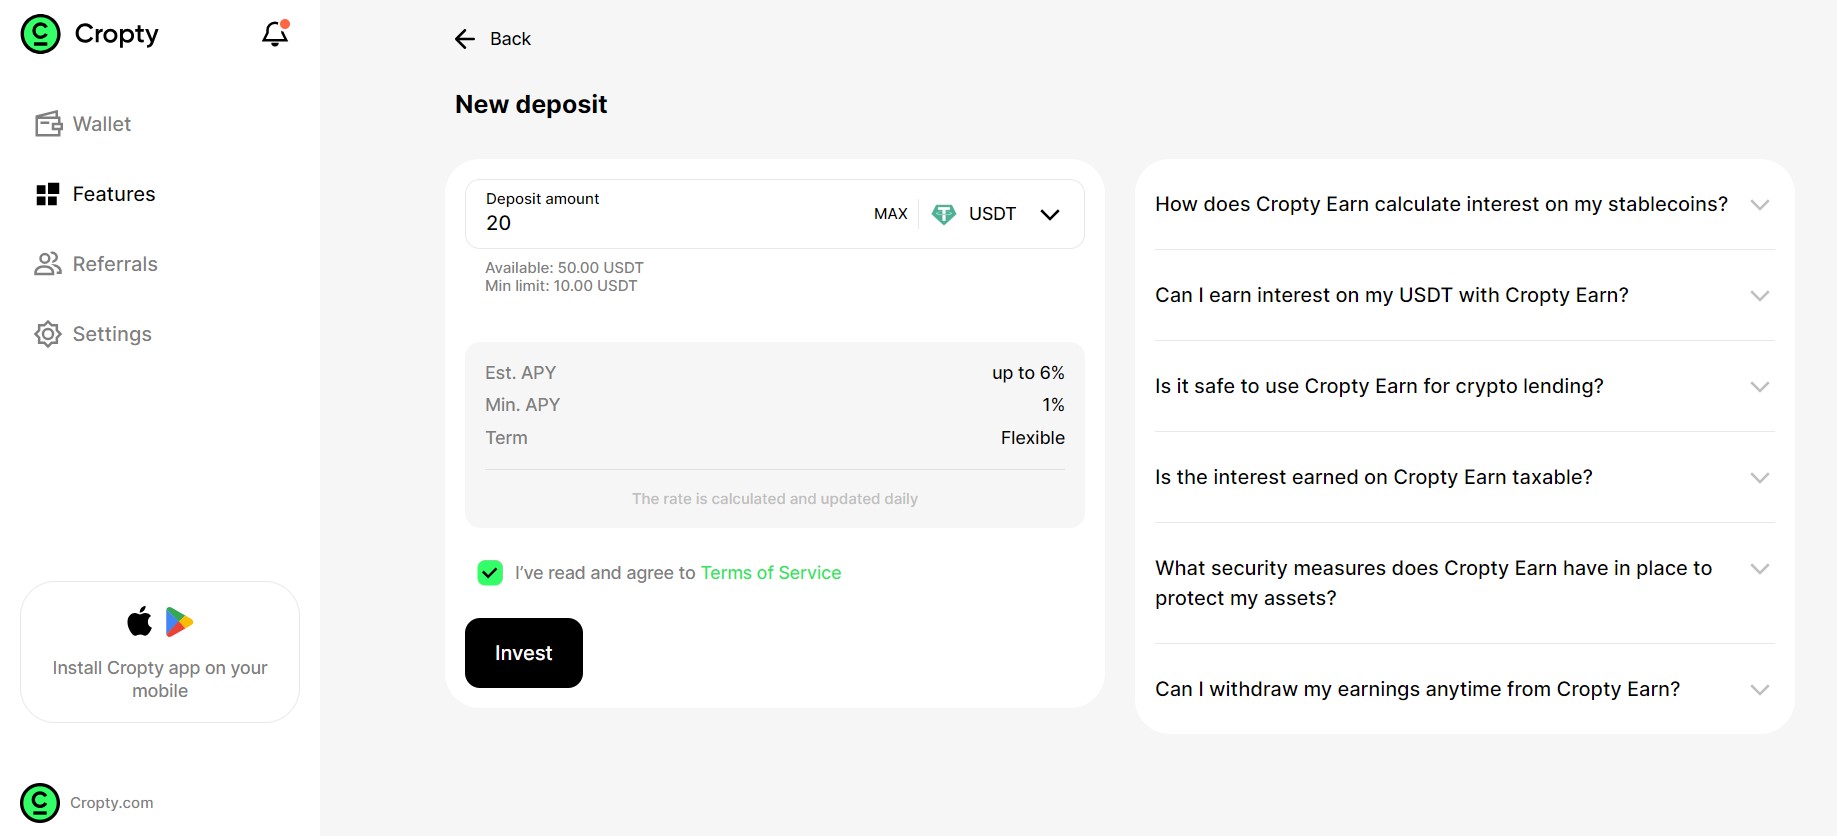The image size is (1837, 836).
Task: Click the back arrow icon
Action: [x=465, y=39]
